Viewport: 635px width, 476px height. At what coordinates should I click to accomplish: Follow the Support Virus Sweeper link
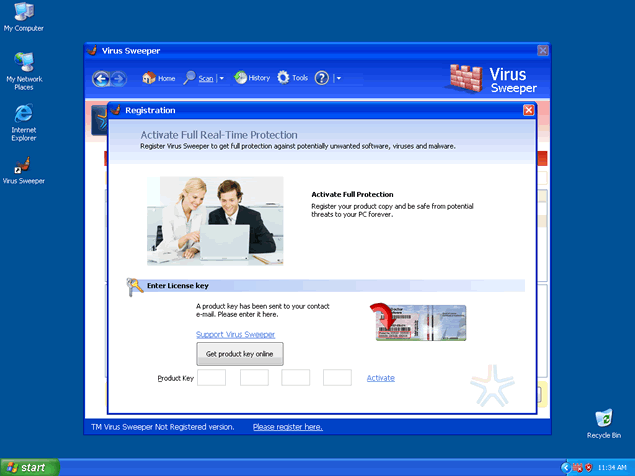pyautogui.click(x=235, y=334)
